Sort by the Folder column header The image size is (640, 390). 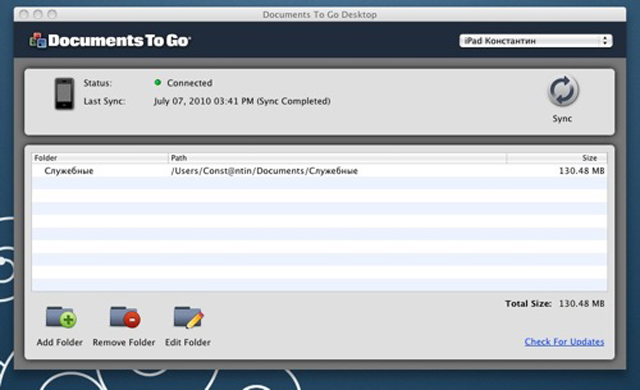pyautogui.click(x=100, y=158)
